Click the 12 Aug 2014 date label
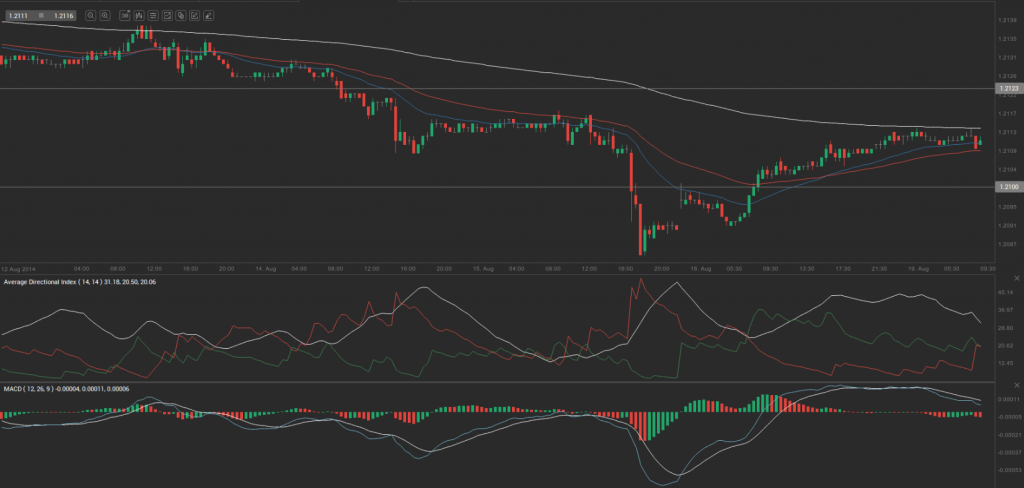 pos(18,269)
